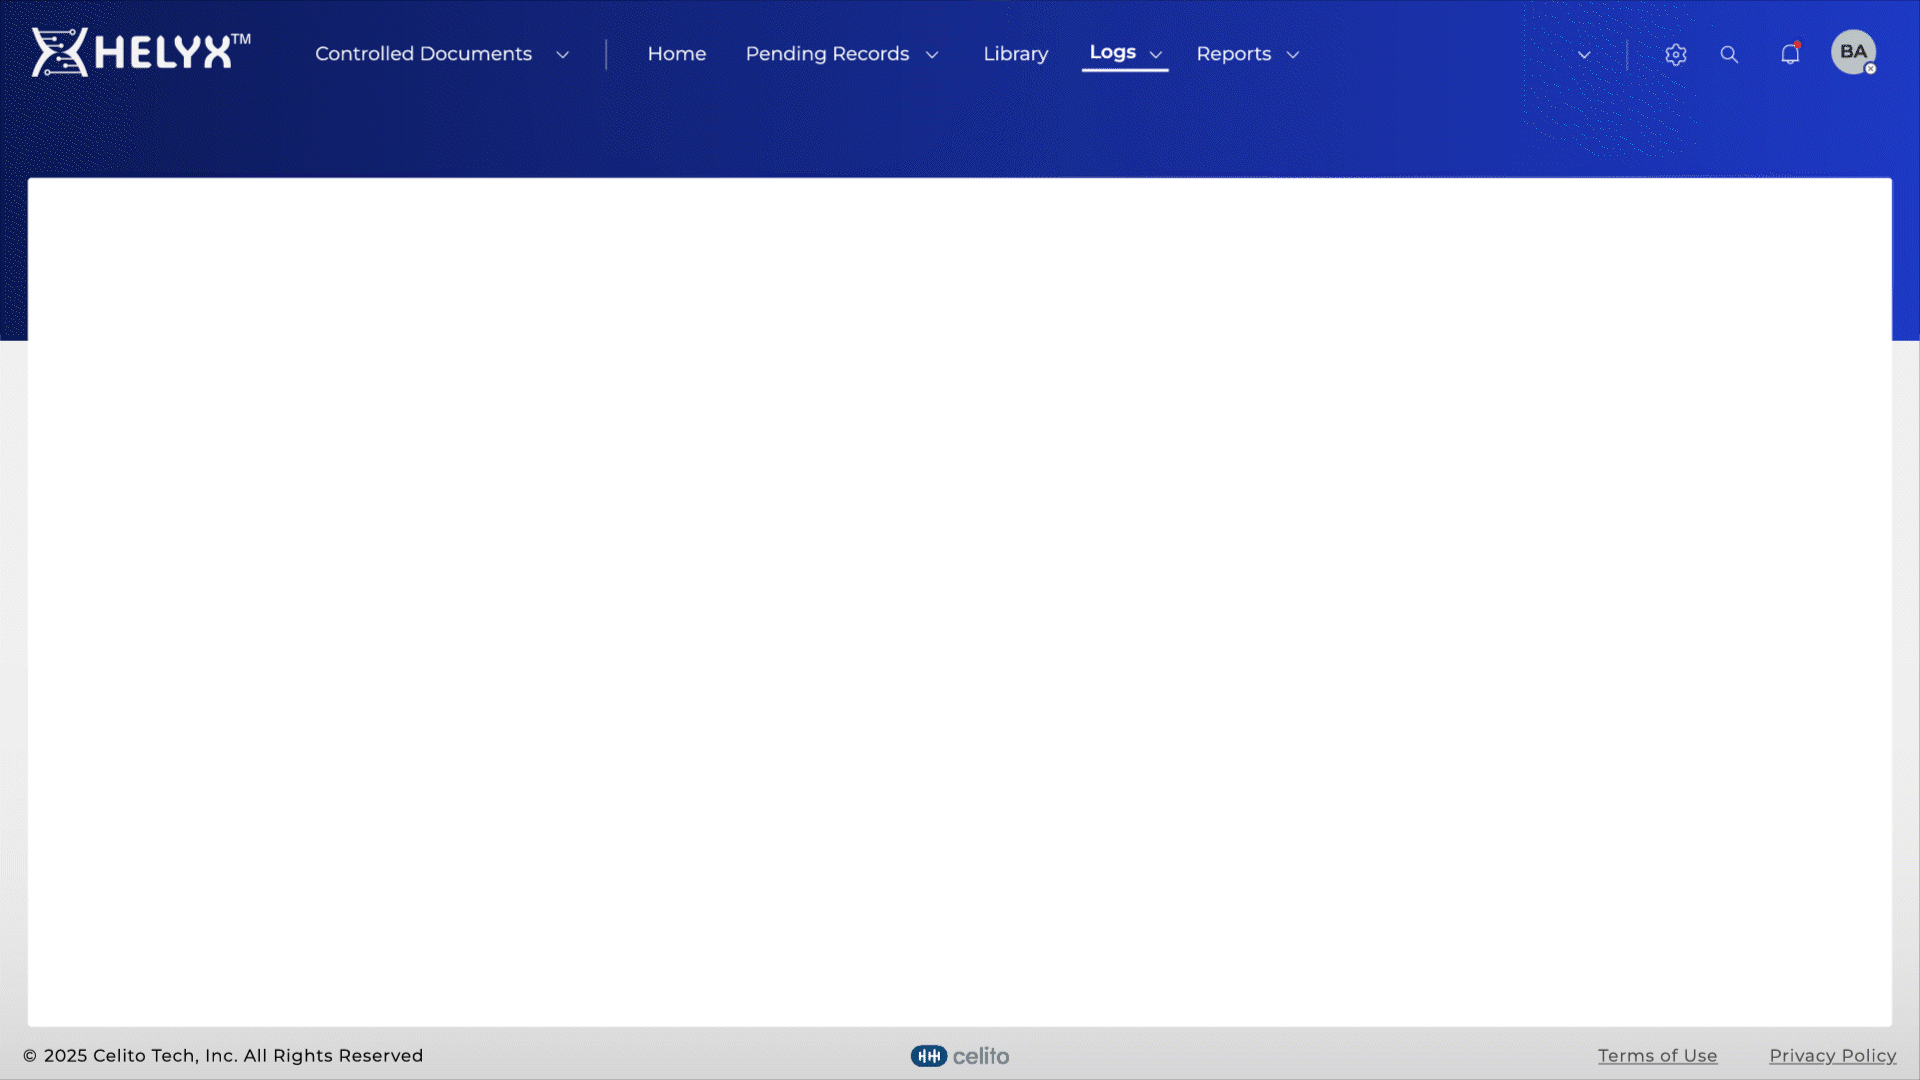Open the notifications bell

tap(1790, 54)
